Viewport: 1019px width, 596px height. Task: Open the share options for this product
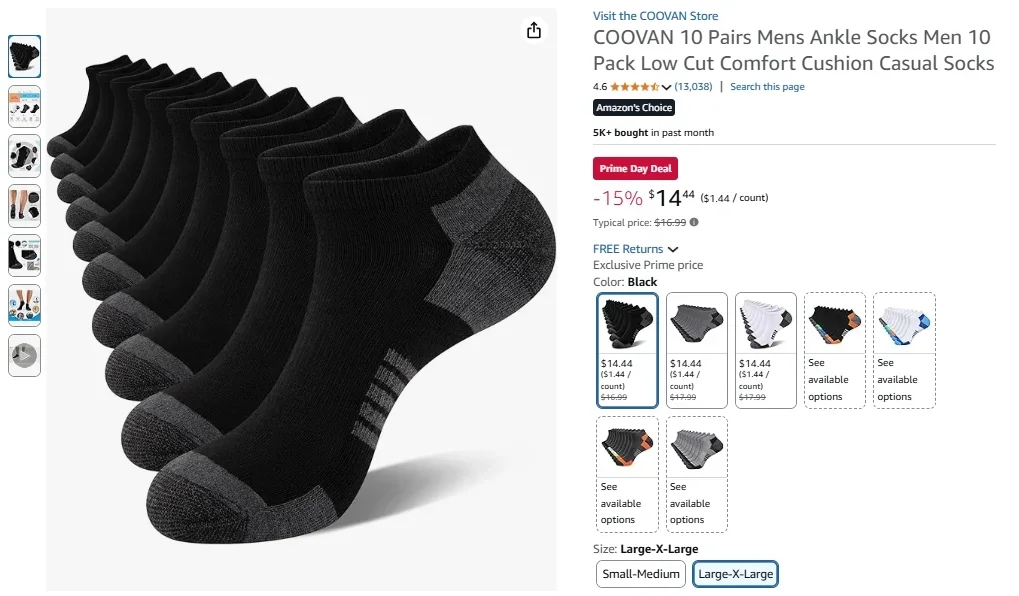[x=534, y=31]
